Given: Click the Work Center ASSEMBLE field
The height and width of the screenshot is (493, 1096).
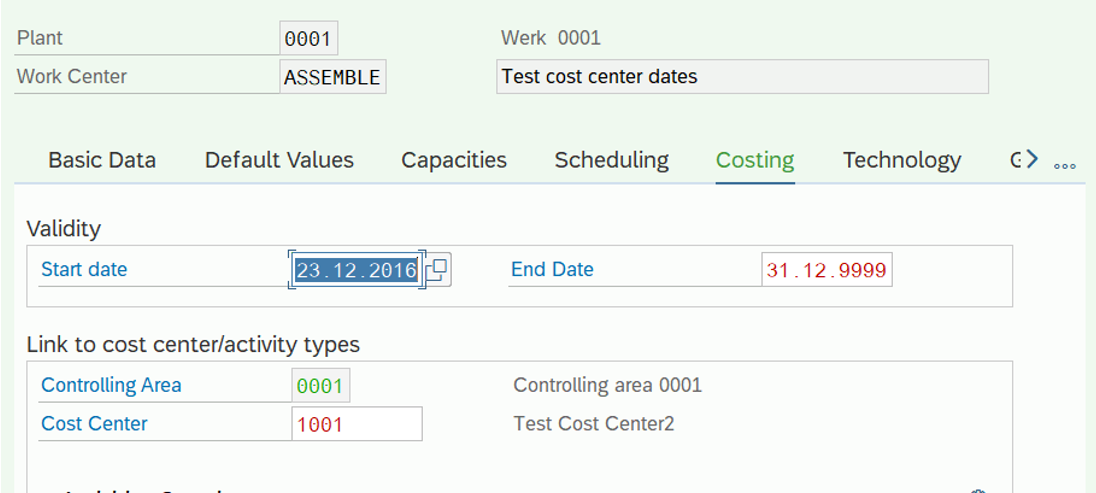Looking at the screenshot, I should coord(333,77).
